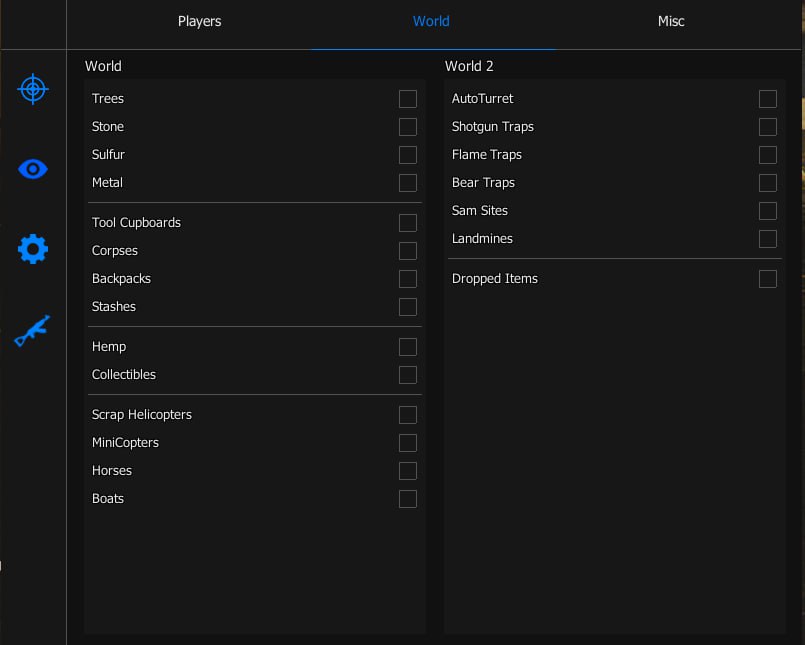Check the Collectibles option
Viewport: 805px width, 645px height.
[408, 375]
